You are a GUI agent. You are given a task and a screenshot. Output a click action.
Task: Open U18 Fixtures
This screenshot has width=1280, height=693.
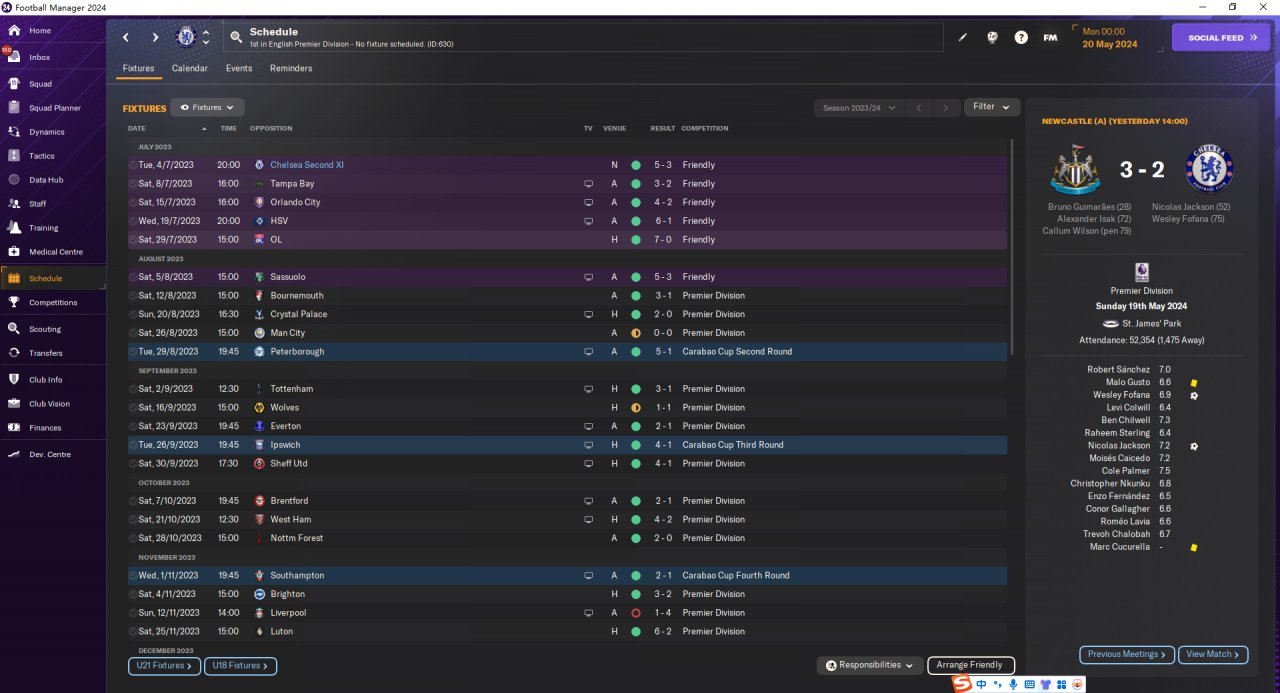[240, 666]
